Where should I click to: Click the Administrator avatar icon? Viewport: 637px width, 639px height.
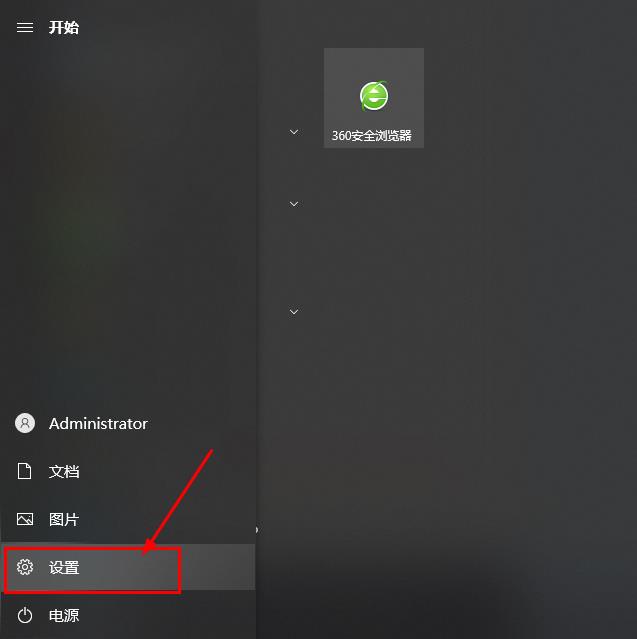tap(25, 423)
